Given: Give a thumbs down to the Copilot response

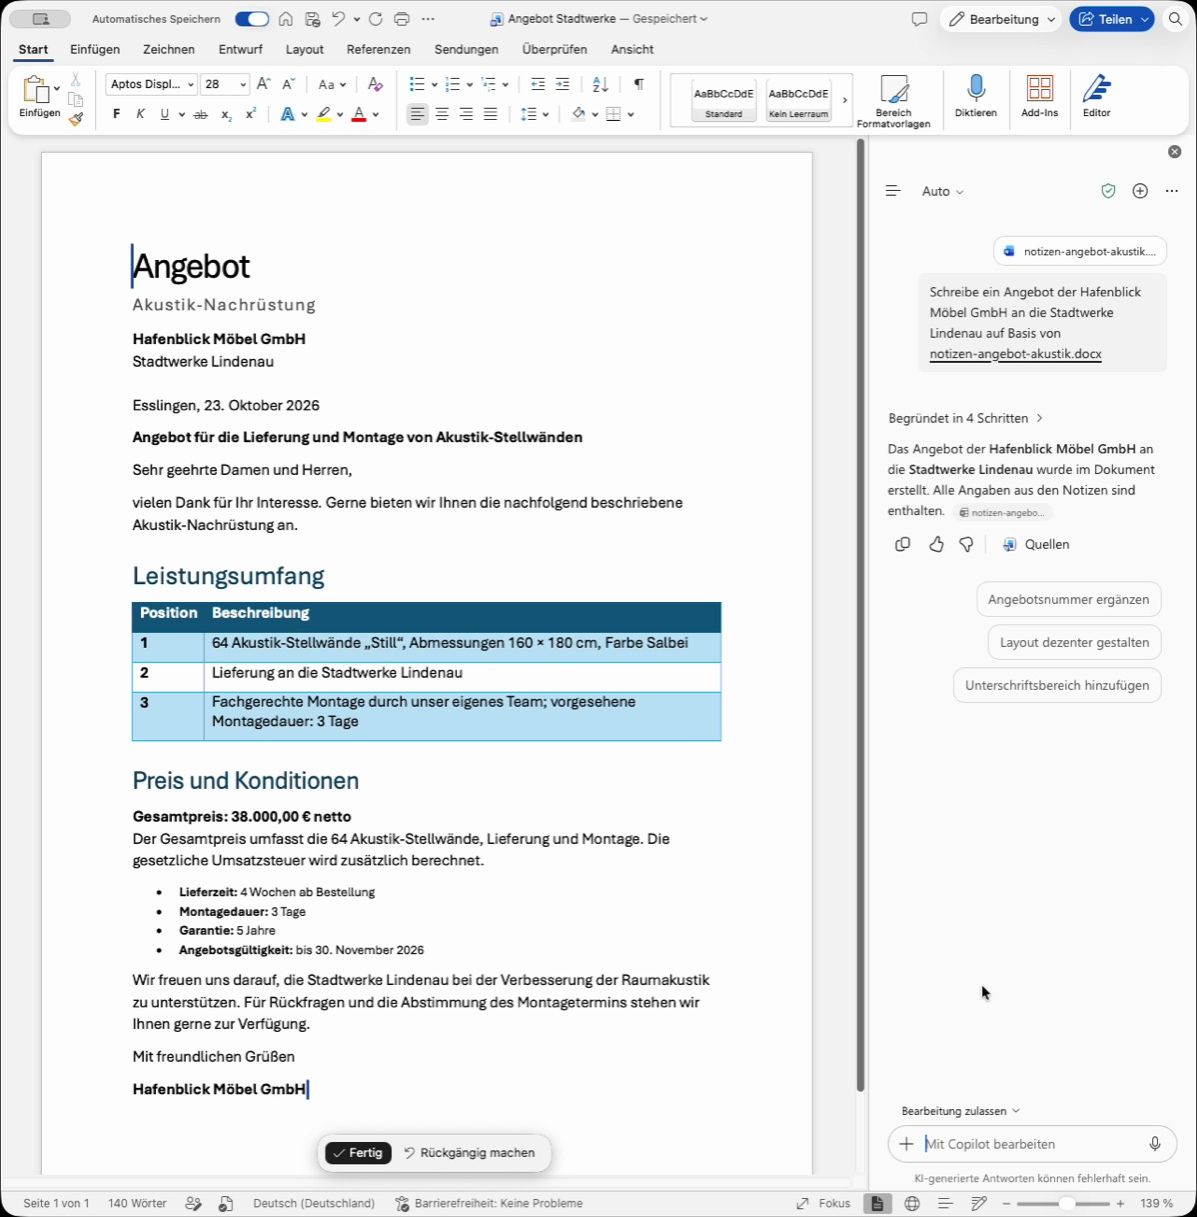Looking at the screenshot, I should pyautogui.click(x=966, y=544).
